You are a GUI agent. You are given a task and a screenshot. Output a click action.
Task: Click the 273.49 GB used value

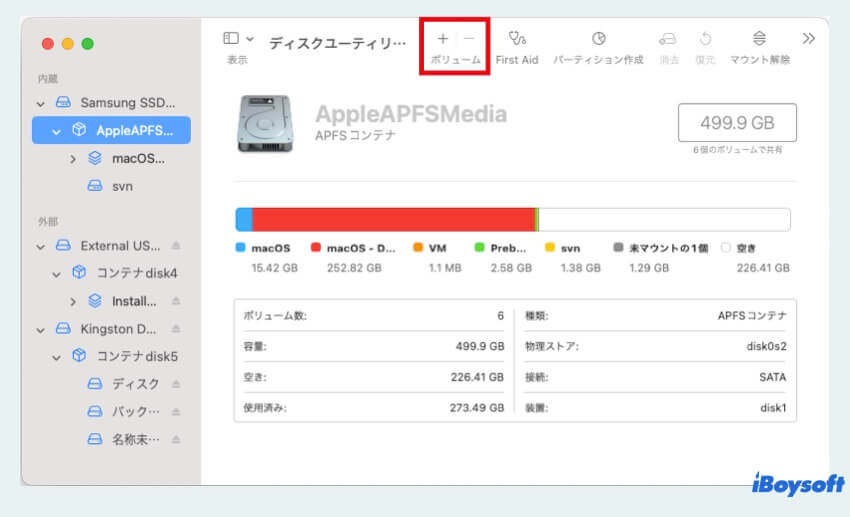click(x=476, y=408)
